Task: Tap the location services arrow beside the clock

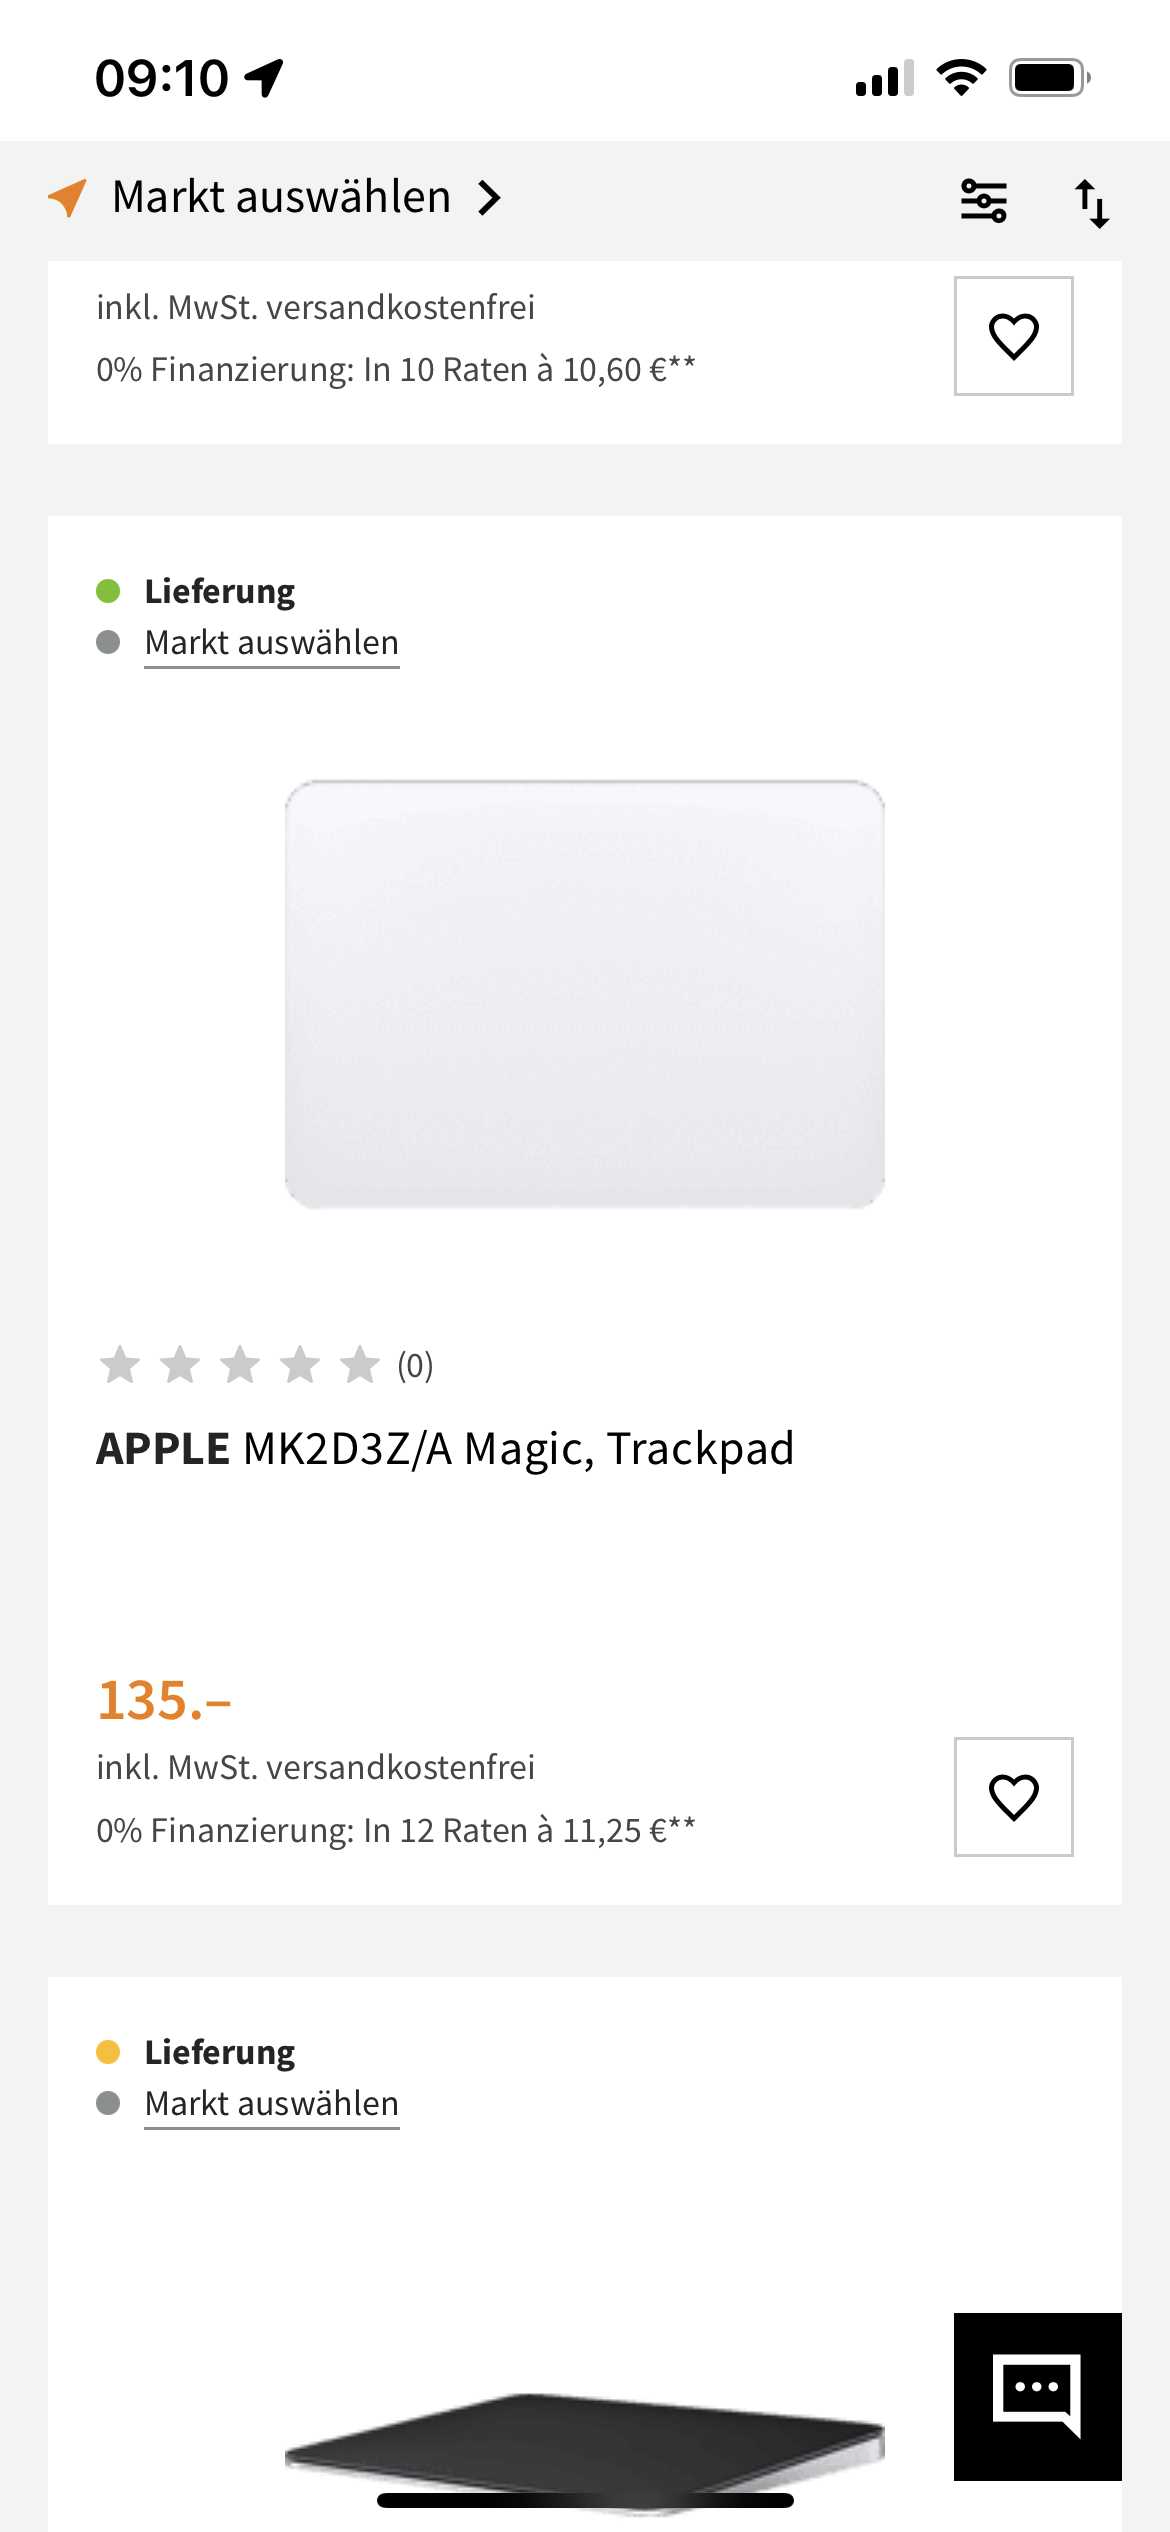Action: coord(265,78)
